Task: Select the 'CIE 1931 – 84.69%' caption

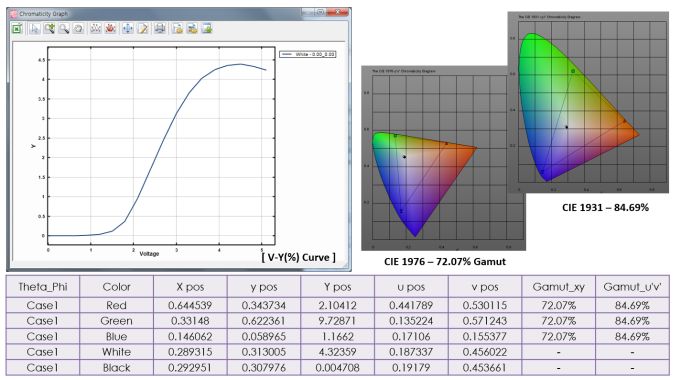Action: [605, 208]
